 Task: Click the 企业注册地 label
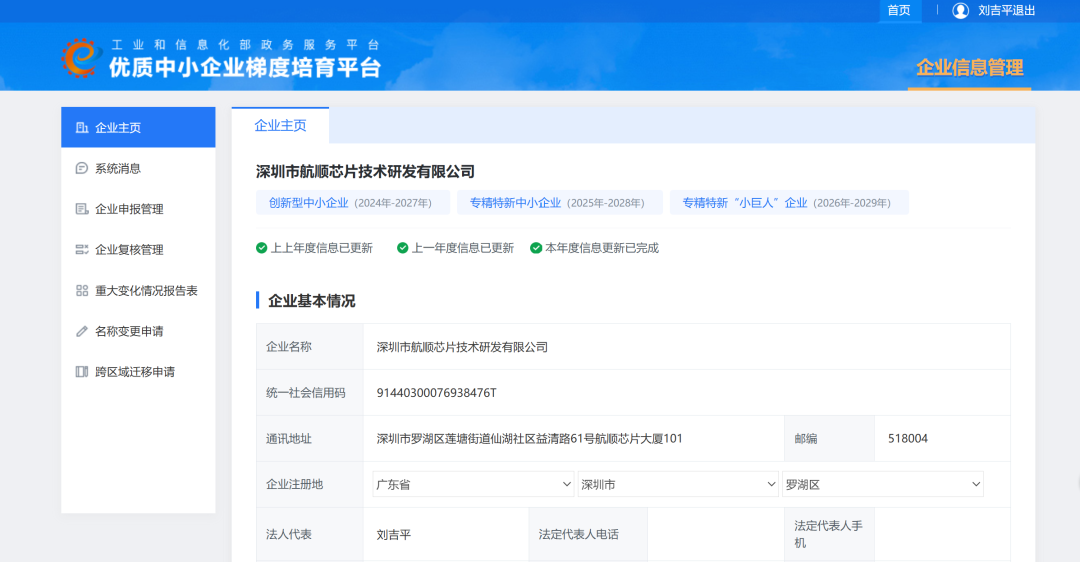pos(294,484)
